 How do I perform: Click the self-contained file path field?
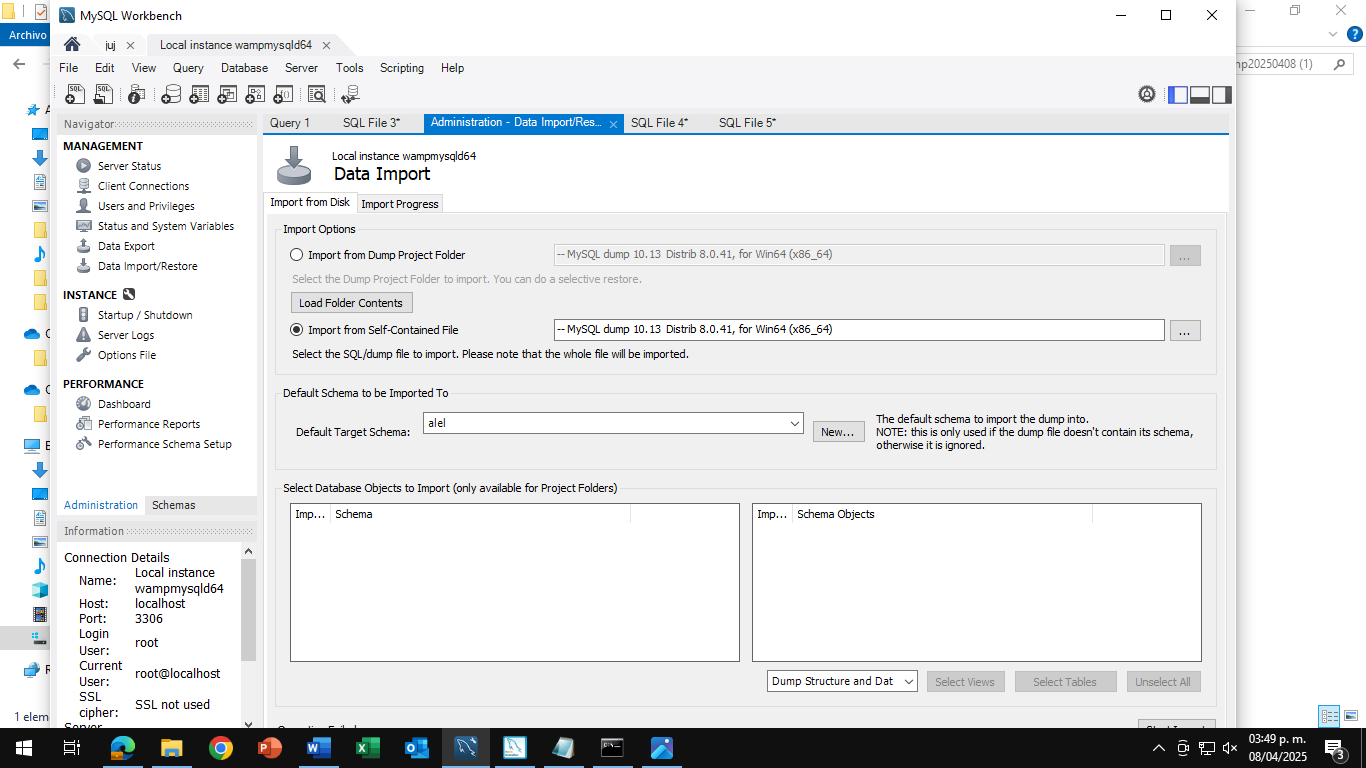(x=859, y=330)
